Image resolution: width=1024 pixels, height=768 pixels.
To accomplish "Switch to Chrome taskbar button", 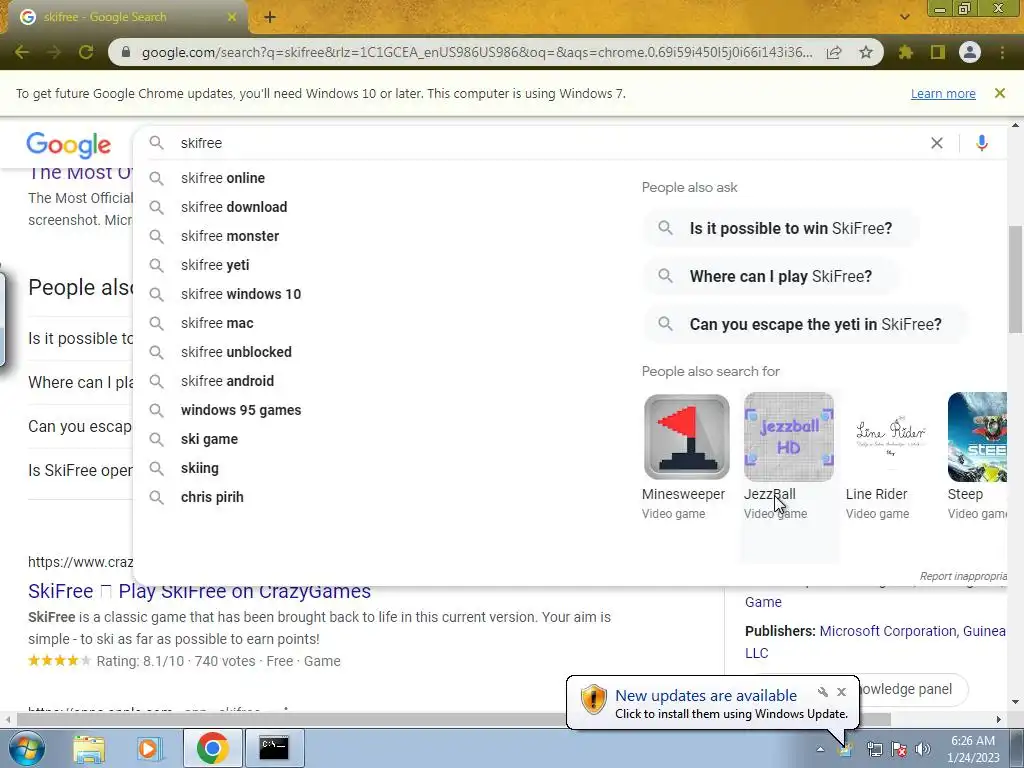I will [x=212, y=748].
